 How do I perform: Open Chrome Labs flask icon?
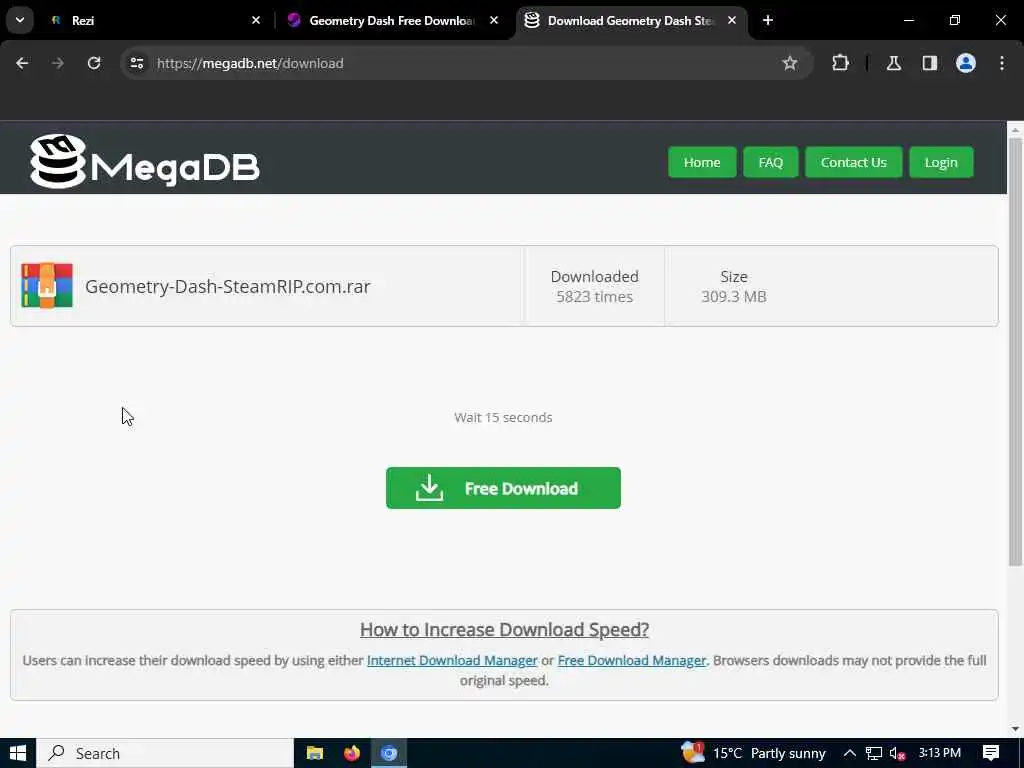tap(894, 63)
